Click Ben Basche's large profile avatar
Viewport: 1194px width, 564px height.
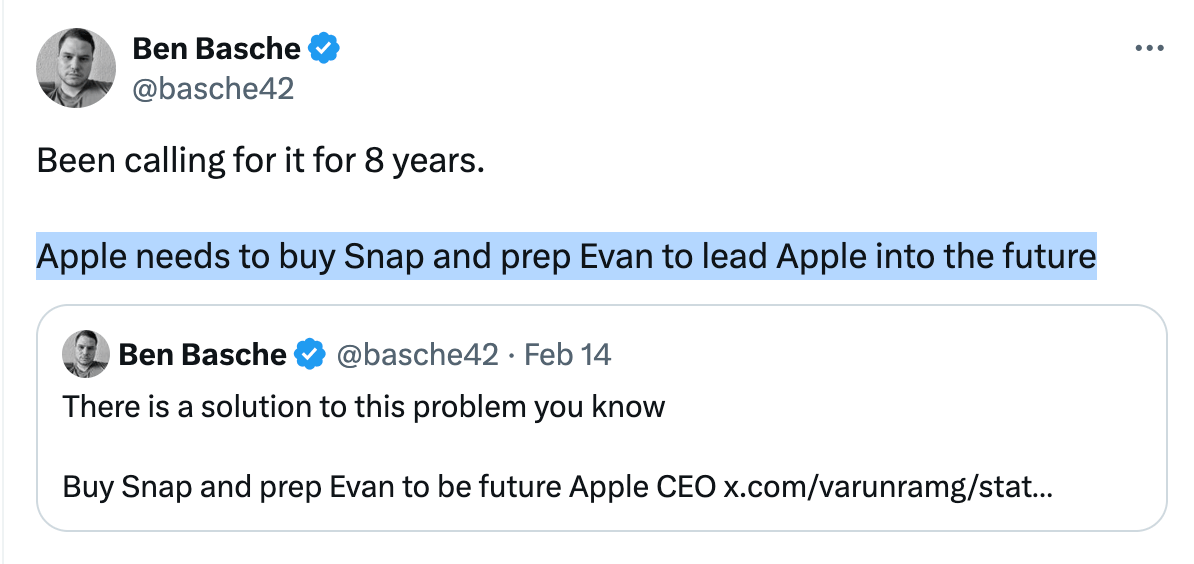[75, 68]
